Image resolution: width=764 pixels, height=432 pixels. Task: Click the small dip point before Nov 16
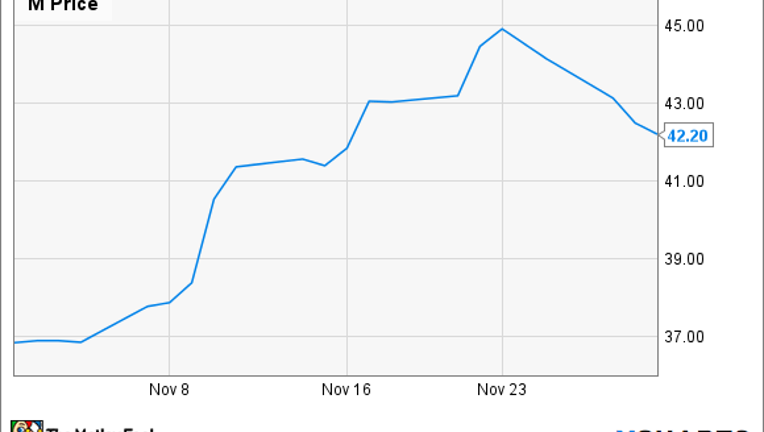325,166
